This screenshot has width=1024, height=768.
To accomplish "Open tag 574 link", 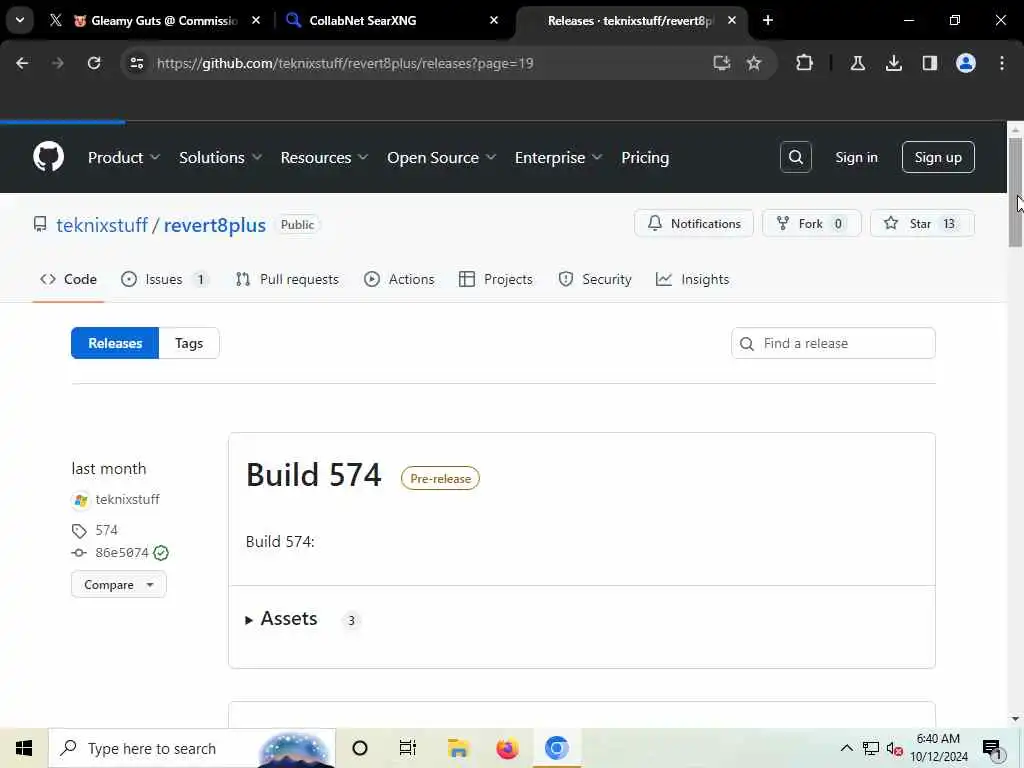I will coord(106,530).
